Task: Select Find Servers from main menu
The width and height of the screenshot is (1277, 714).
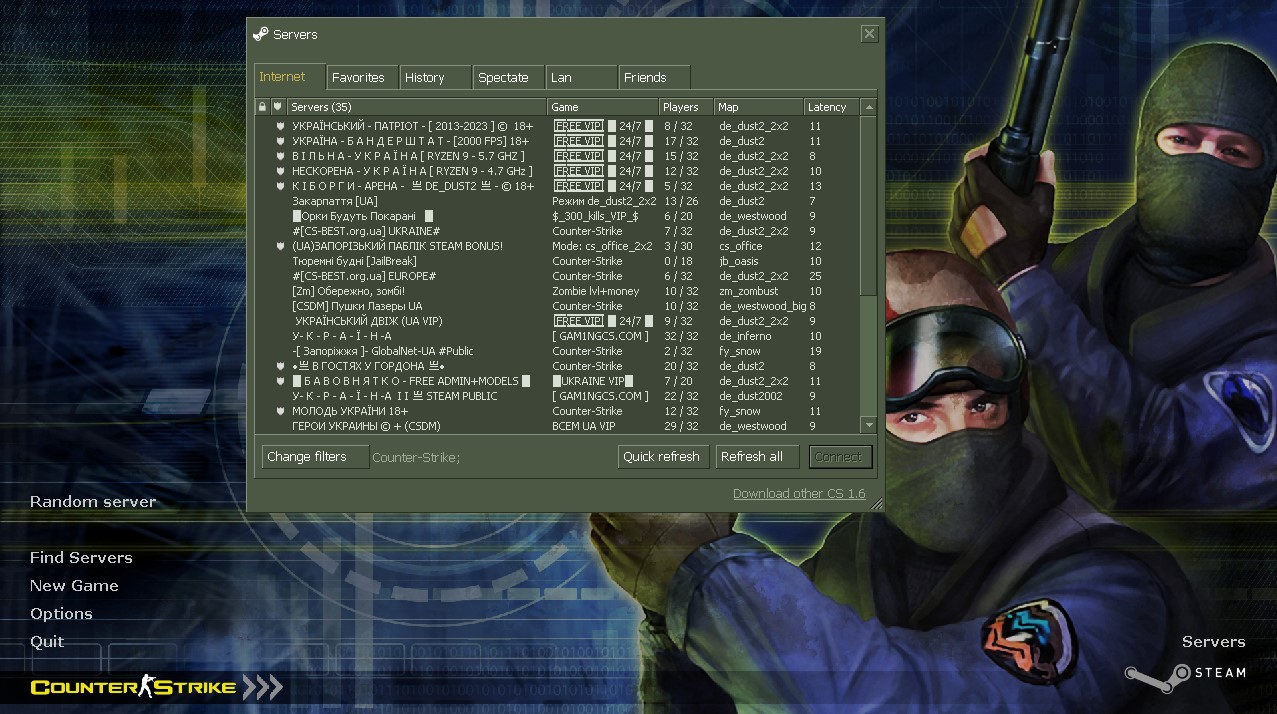Action: tap(81, 558)
